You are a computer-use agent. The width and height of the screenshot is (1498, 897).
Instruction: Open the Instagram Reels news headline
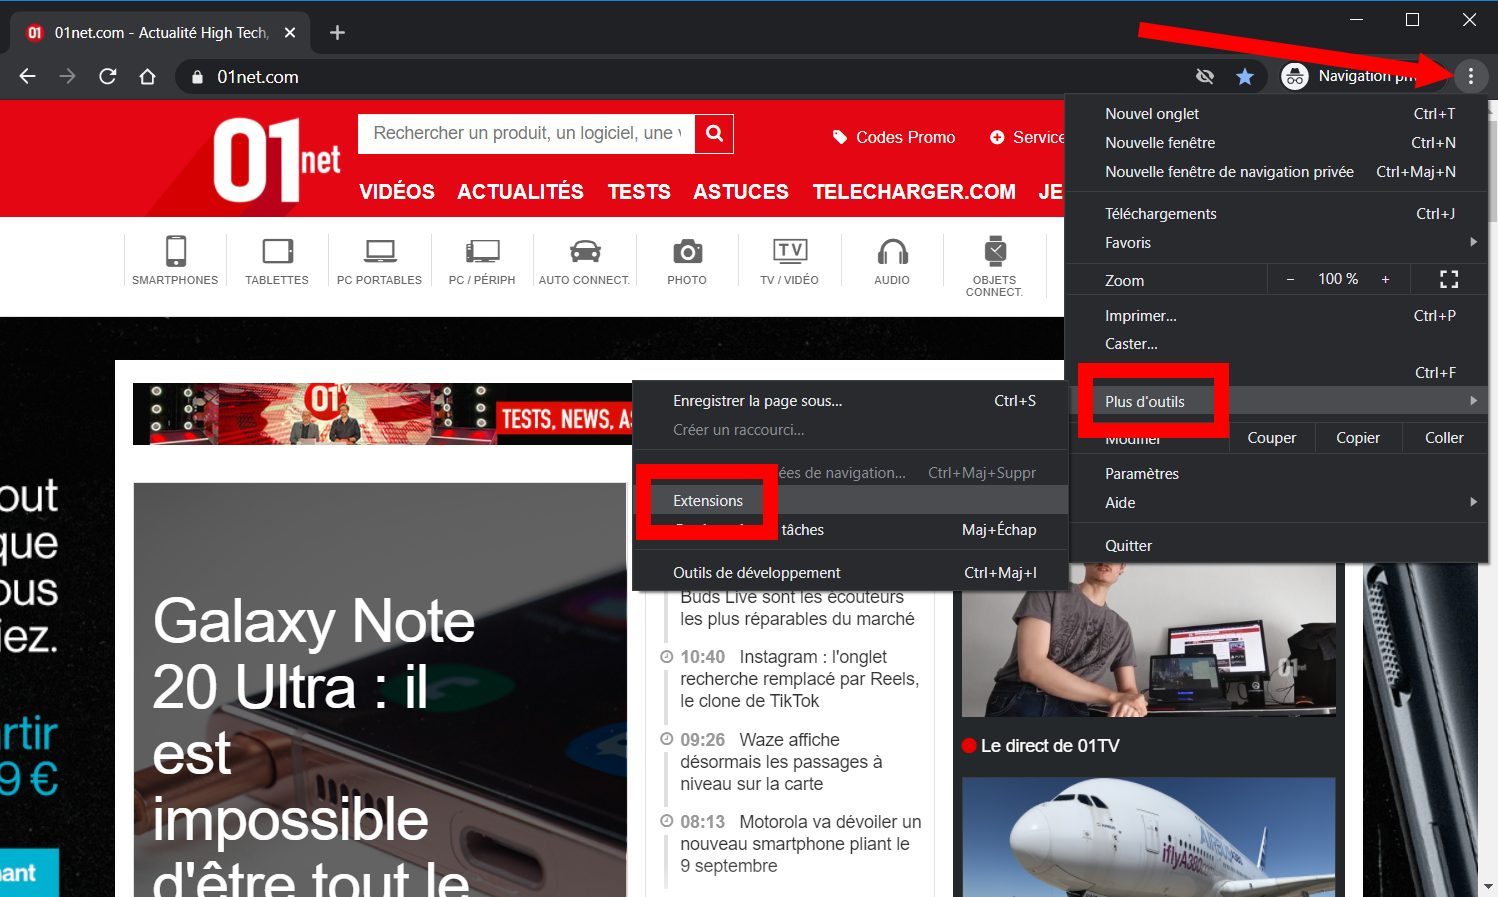(799, 679)
